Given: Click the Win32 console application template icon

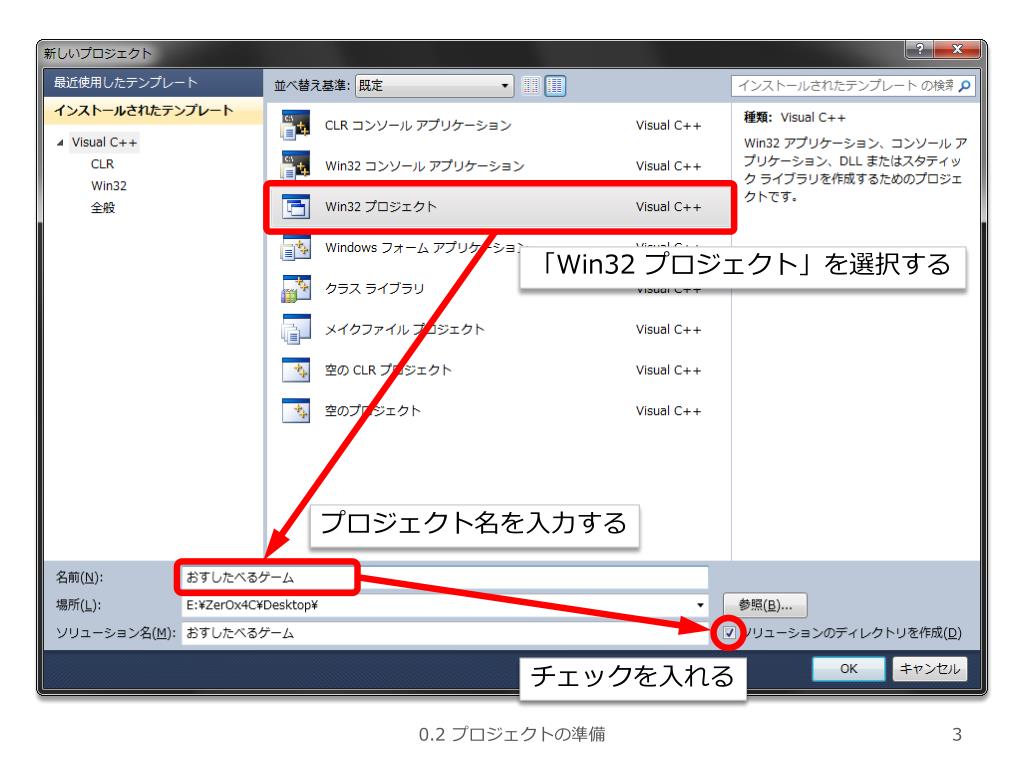Looking at the screenshot, I should 295,166.
